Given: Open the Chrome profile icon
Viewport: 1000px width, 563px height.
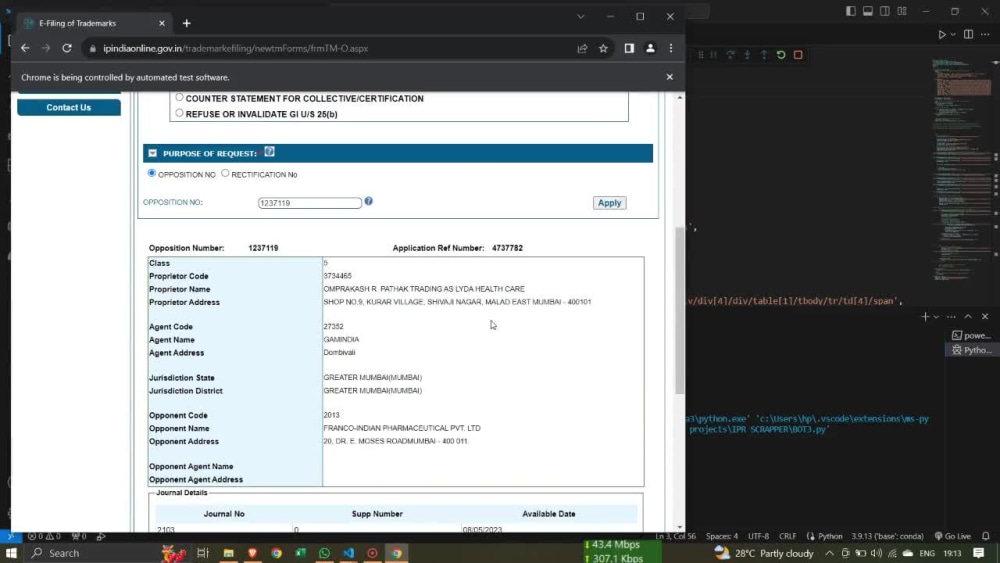Looking at the screenshot, I should (650, 48).
